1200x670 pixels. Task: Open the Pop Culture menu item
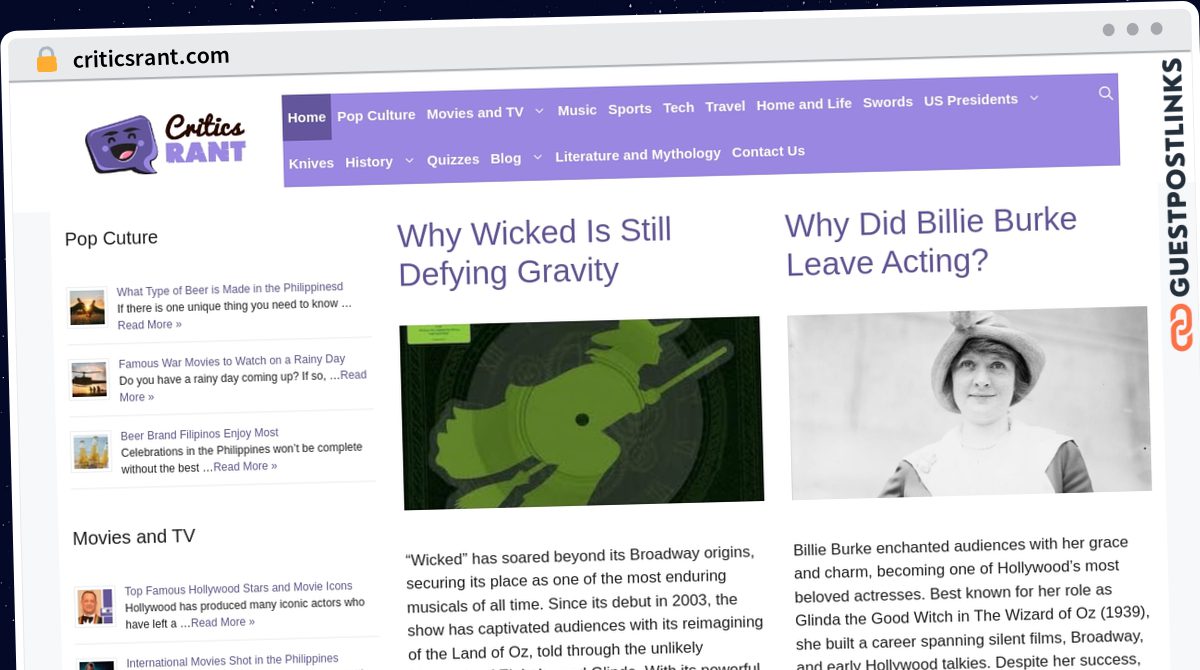pos(376,115)
